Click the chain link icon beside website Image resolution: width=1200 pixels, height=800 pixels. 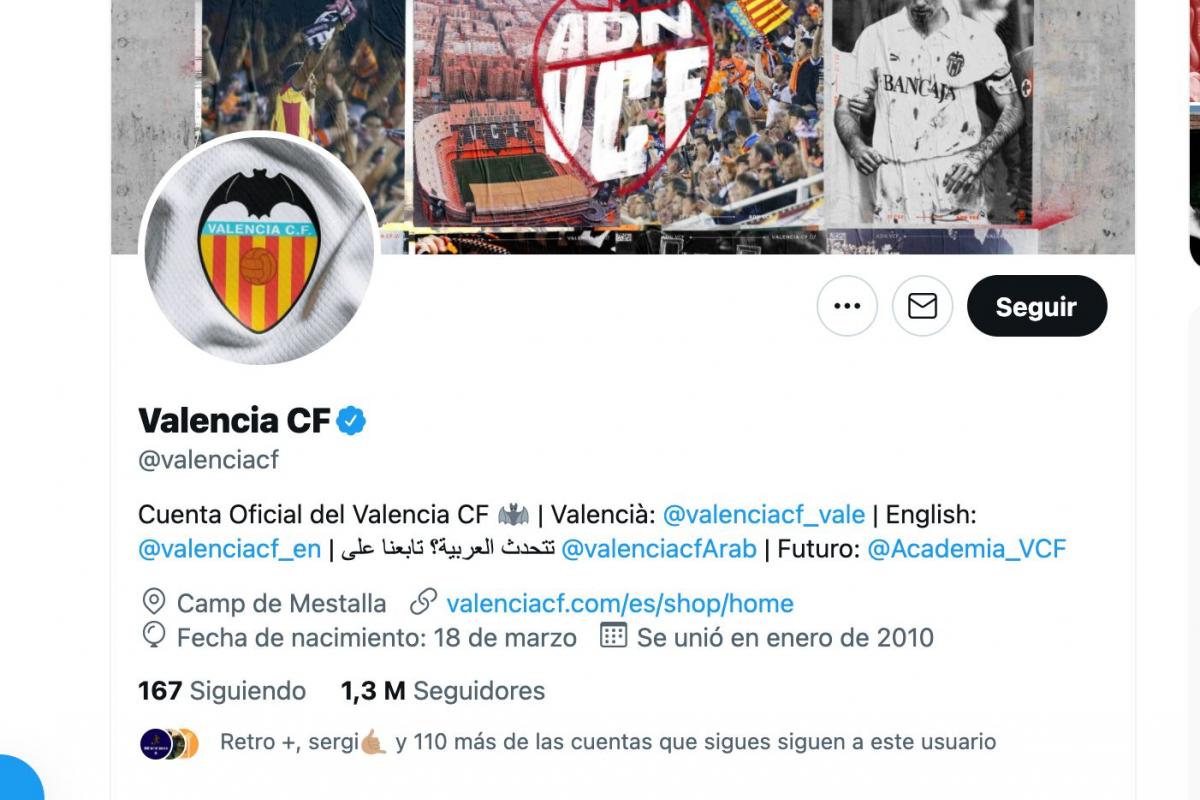tap(424, 602)
